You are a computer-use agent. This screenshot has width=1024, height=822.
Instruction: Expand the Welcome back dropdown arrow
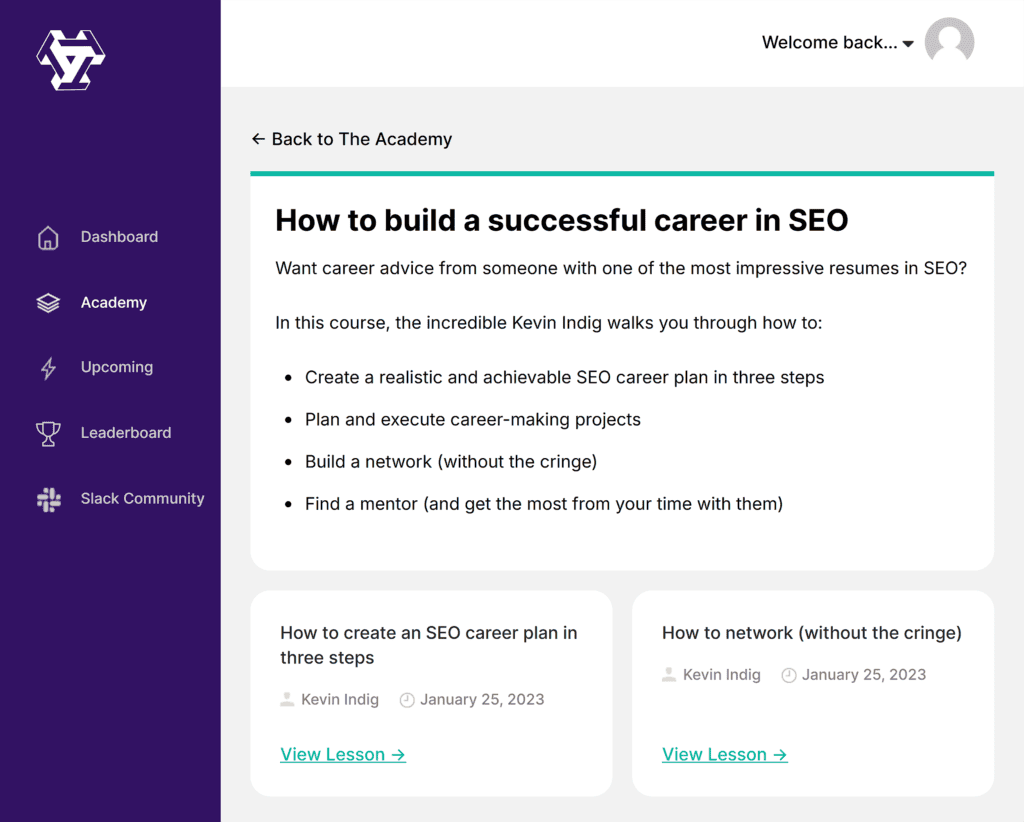[908, 44]
